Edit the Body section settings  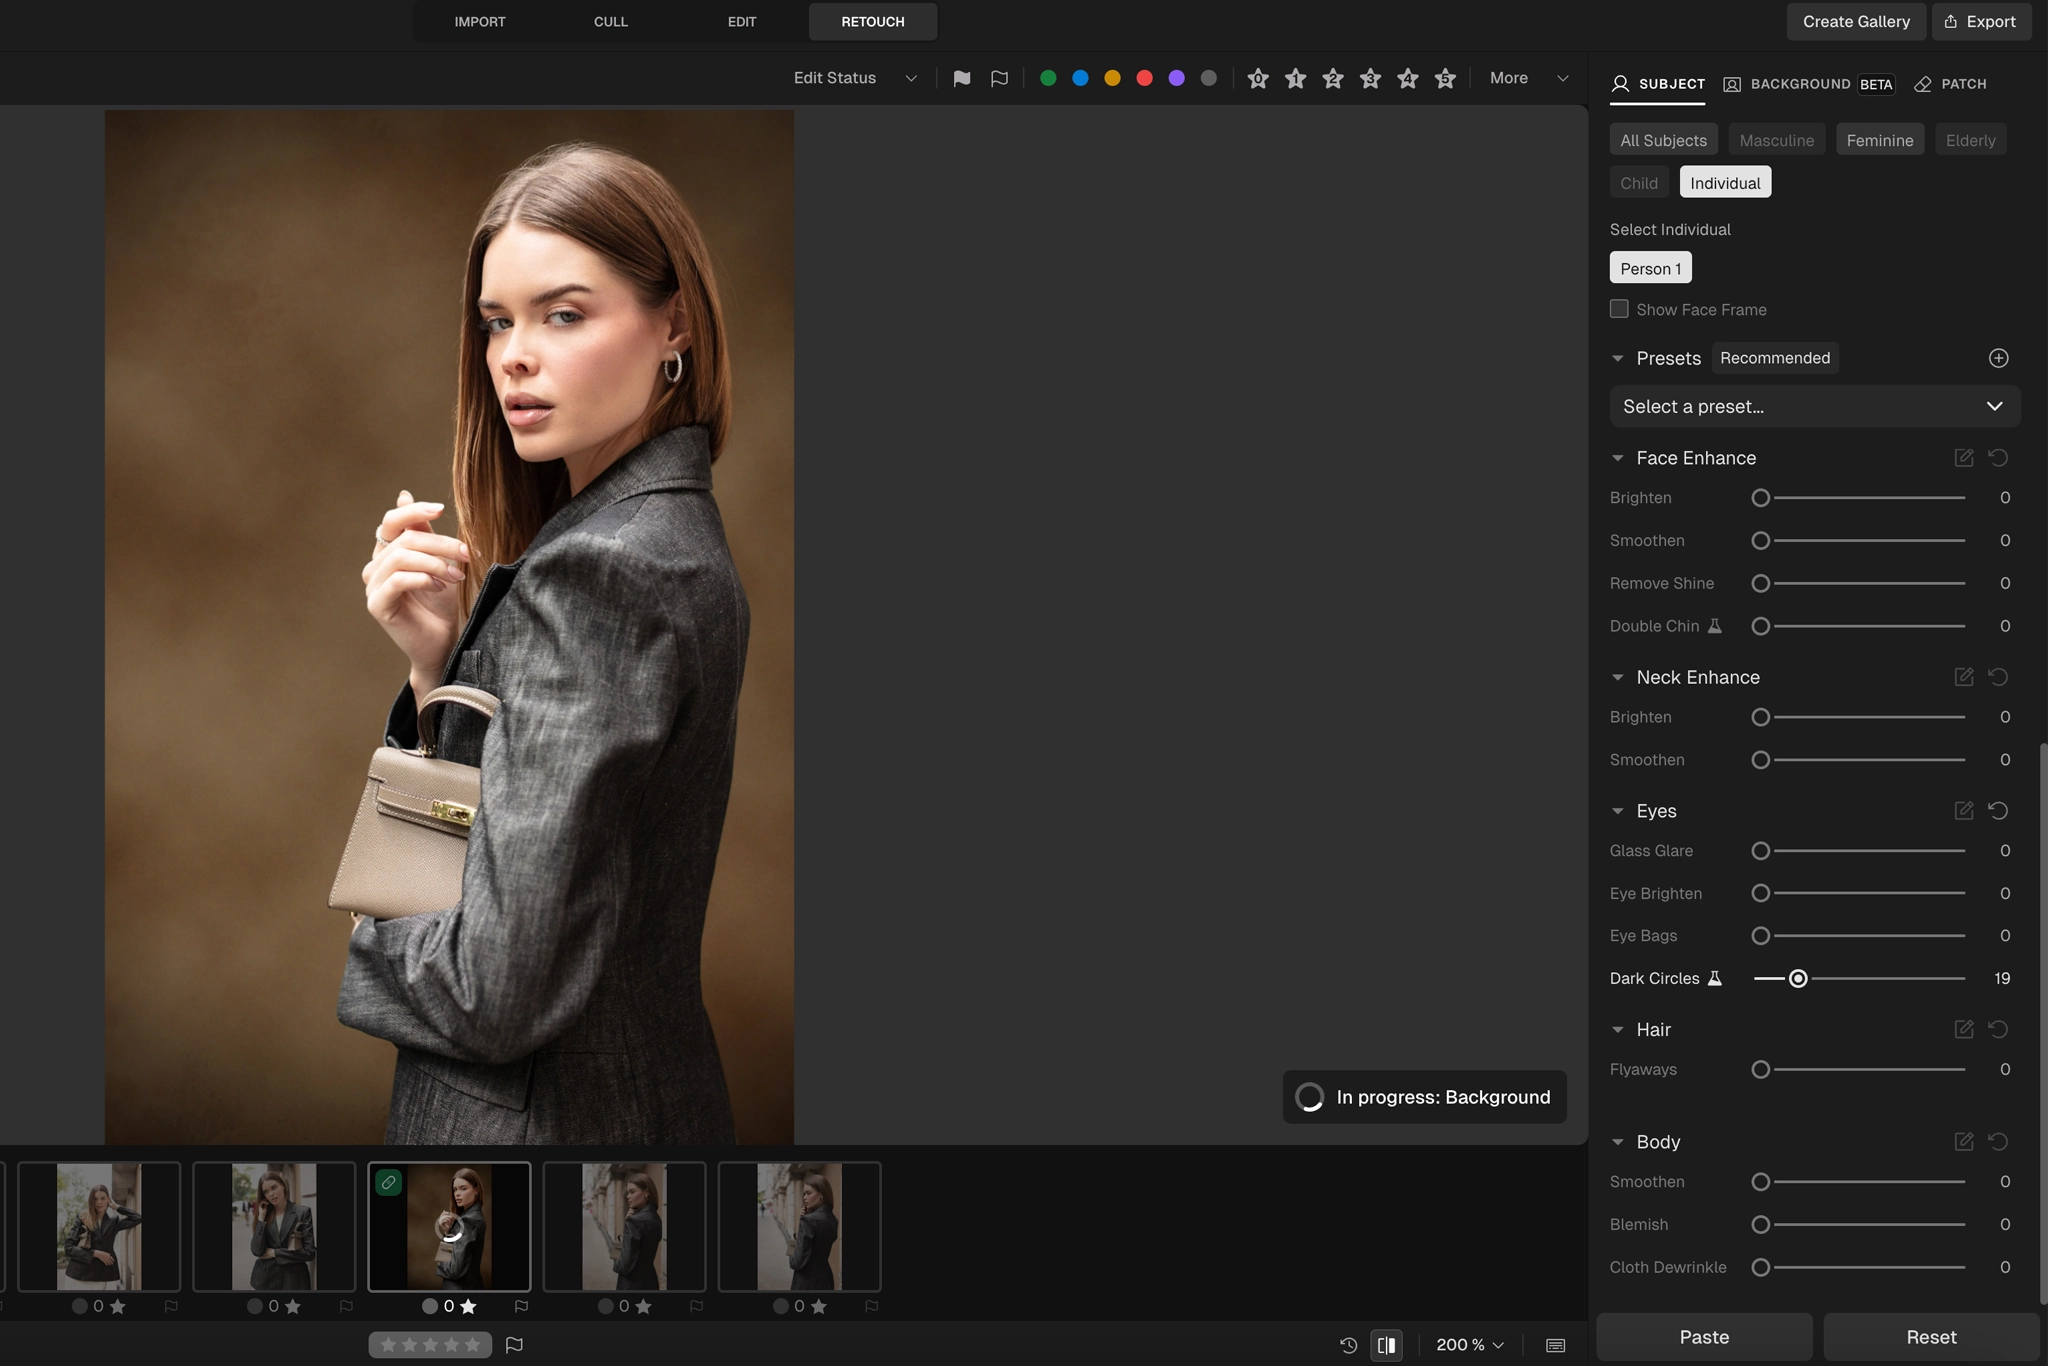1964,1141
